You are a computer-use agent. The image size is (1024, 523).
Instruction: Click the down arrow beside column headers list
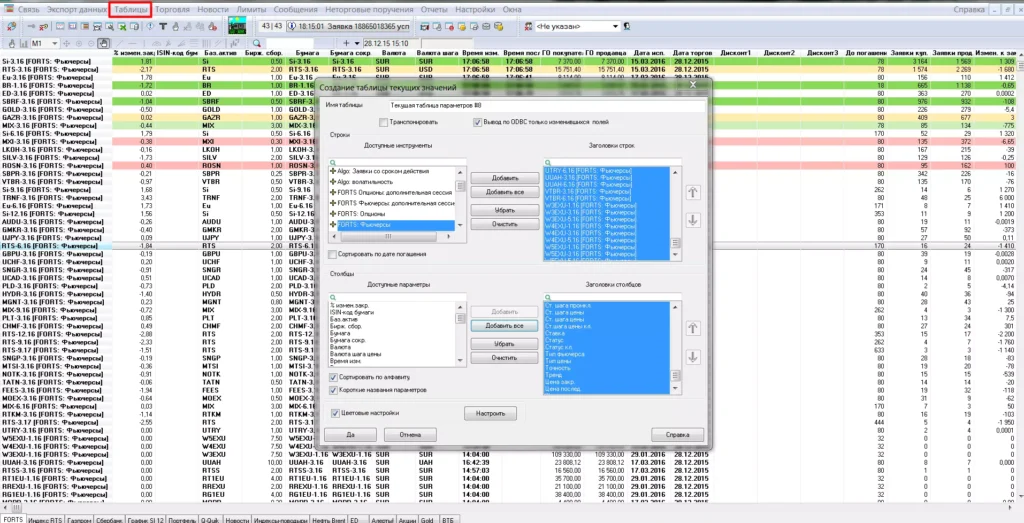(695, 357)
